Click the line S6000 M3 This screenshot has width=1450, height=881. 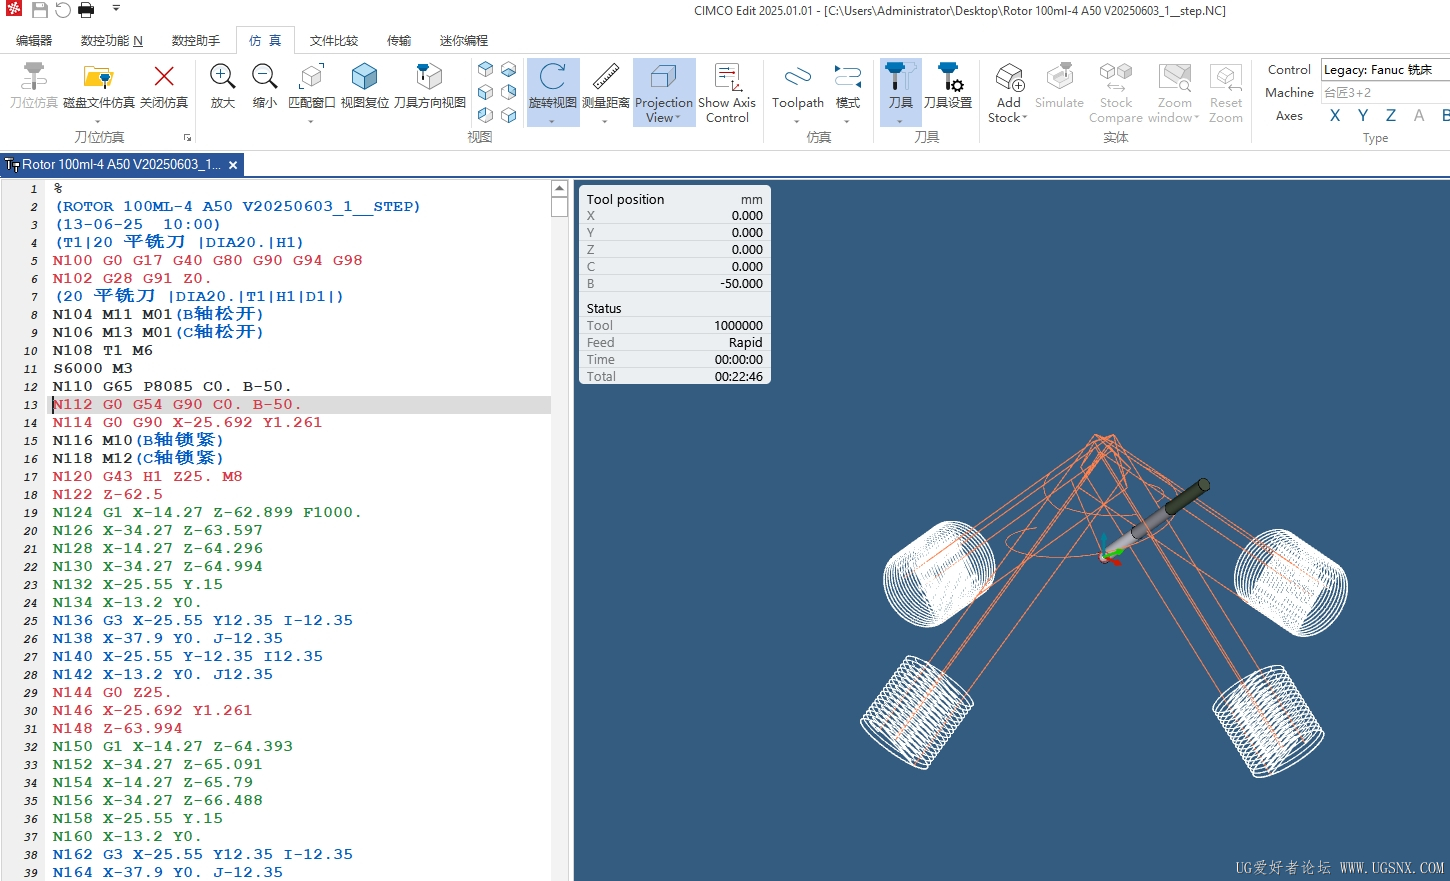pyautogui.click(x=93, y=369)
